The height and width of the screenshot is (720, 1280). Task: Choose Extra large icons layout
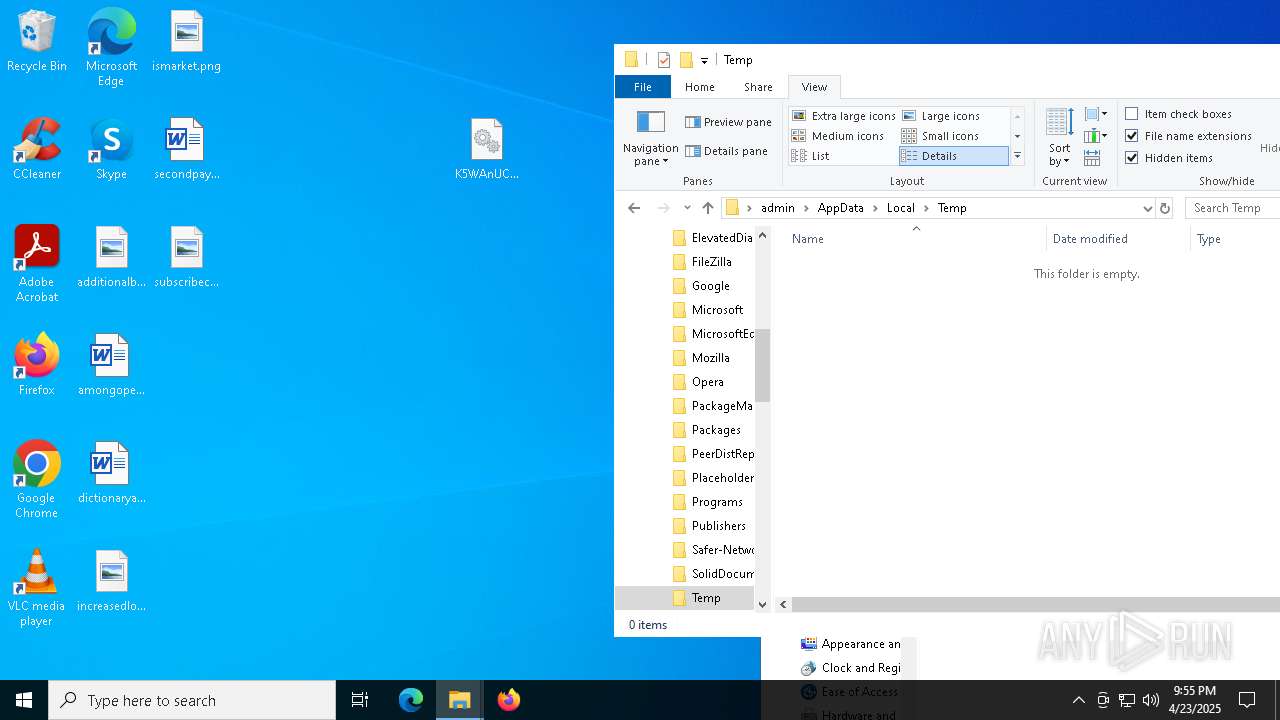coord(844,116)
